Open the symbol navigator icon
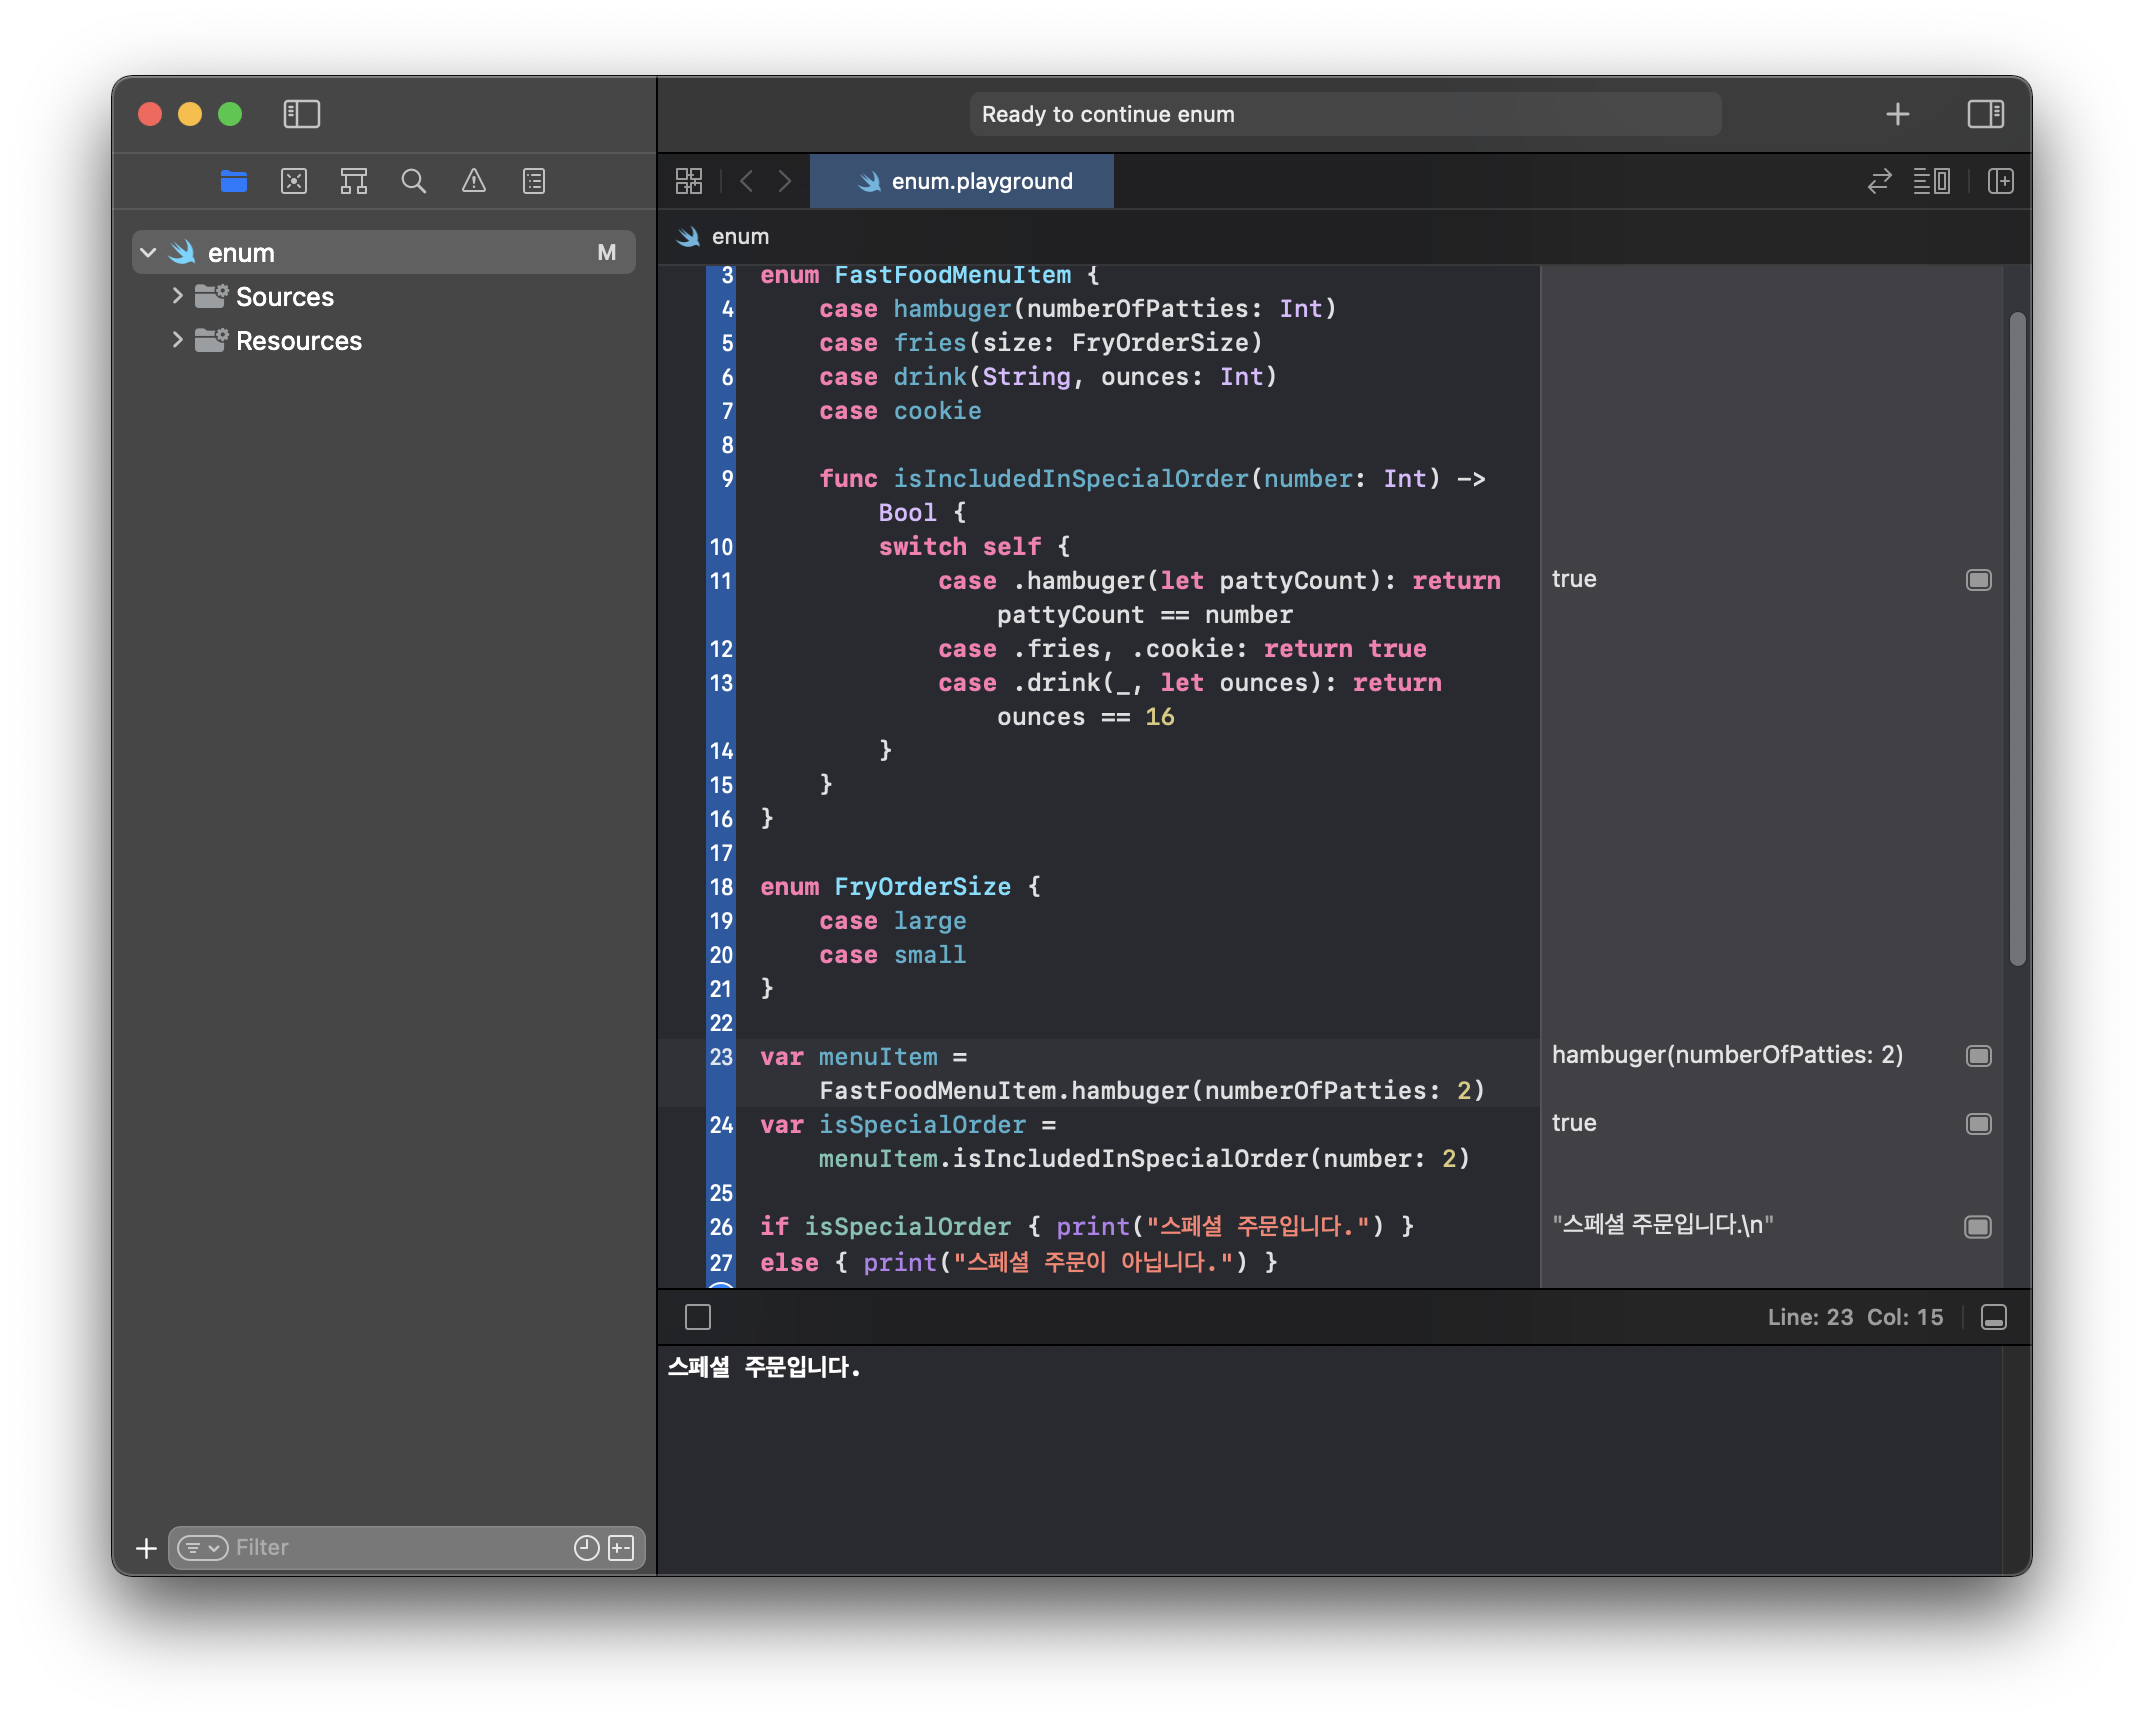The width and height of the screenshot is (2144, 1724). (353, 181)
